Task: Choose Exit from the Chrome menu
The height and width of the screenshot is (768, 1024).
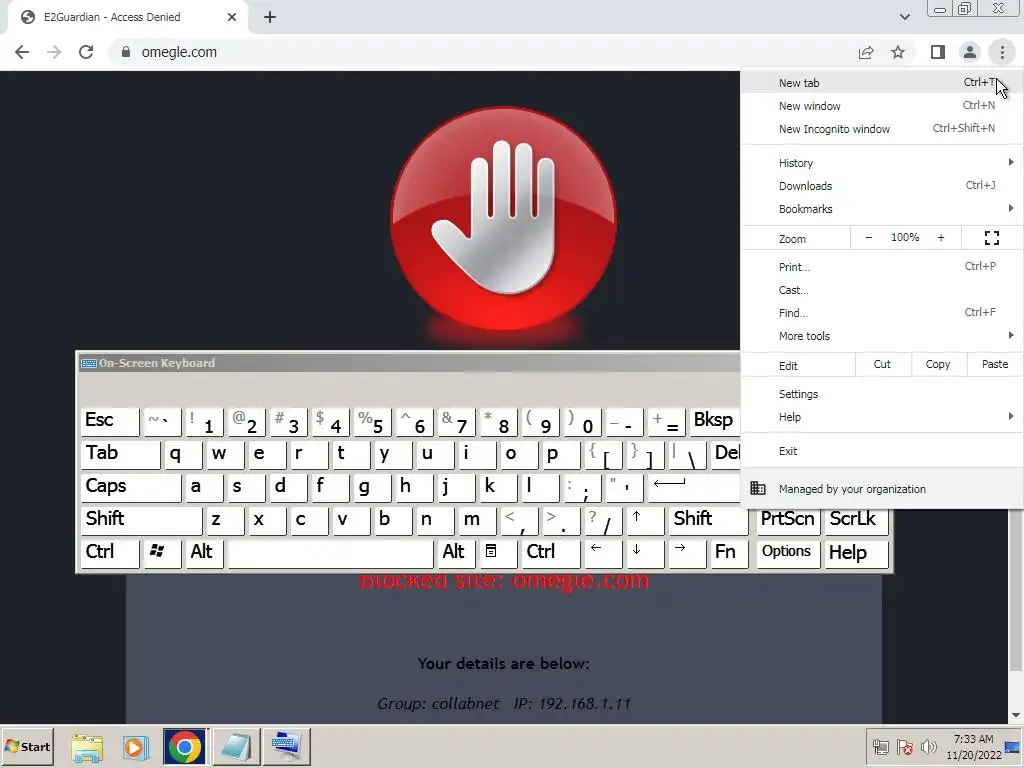Action: [x=882, y=451]
